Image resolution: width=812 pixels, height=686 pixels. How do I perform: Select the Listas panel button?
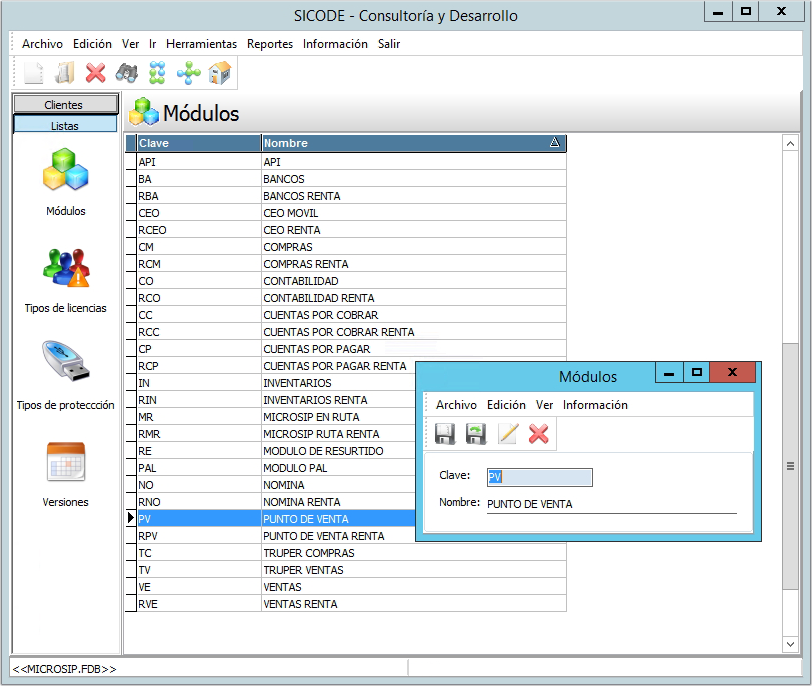point(64,125)
